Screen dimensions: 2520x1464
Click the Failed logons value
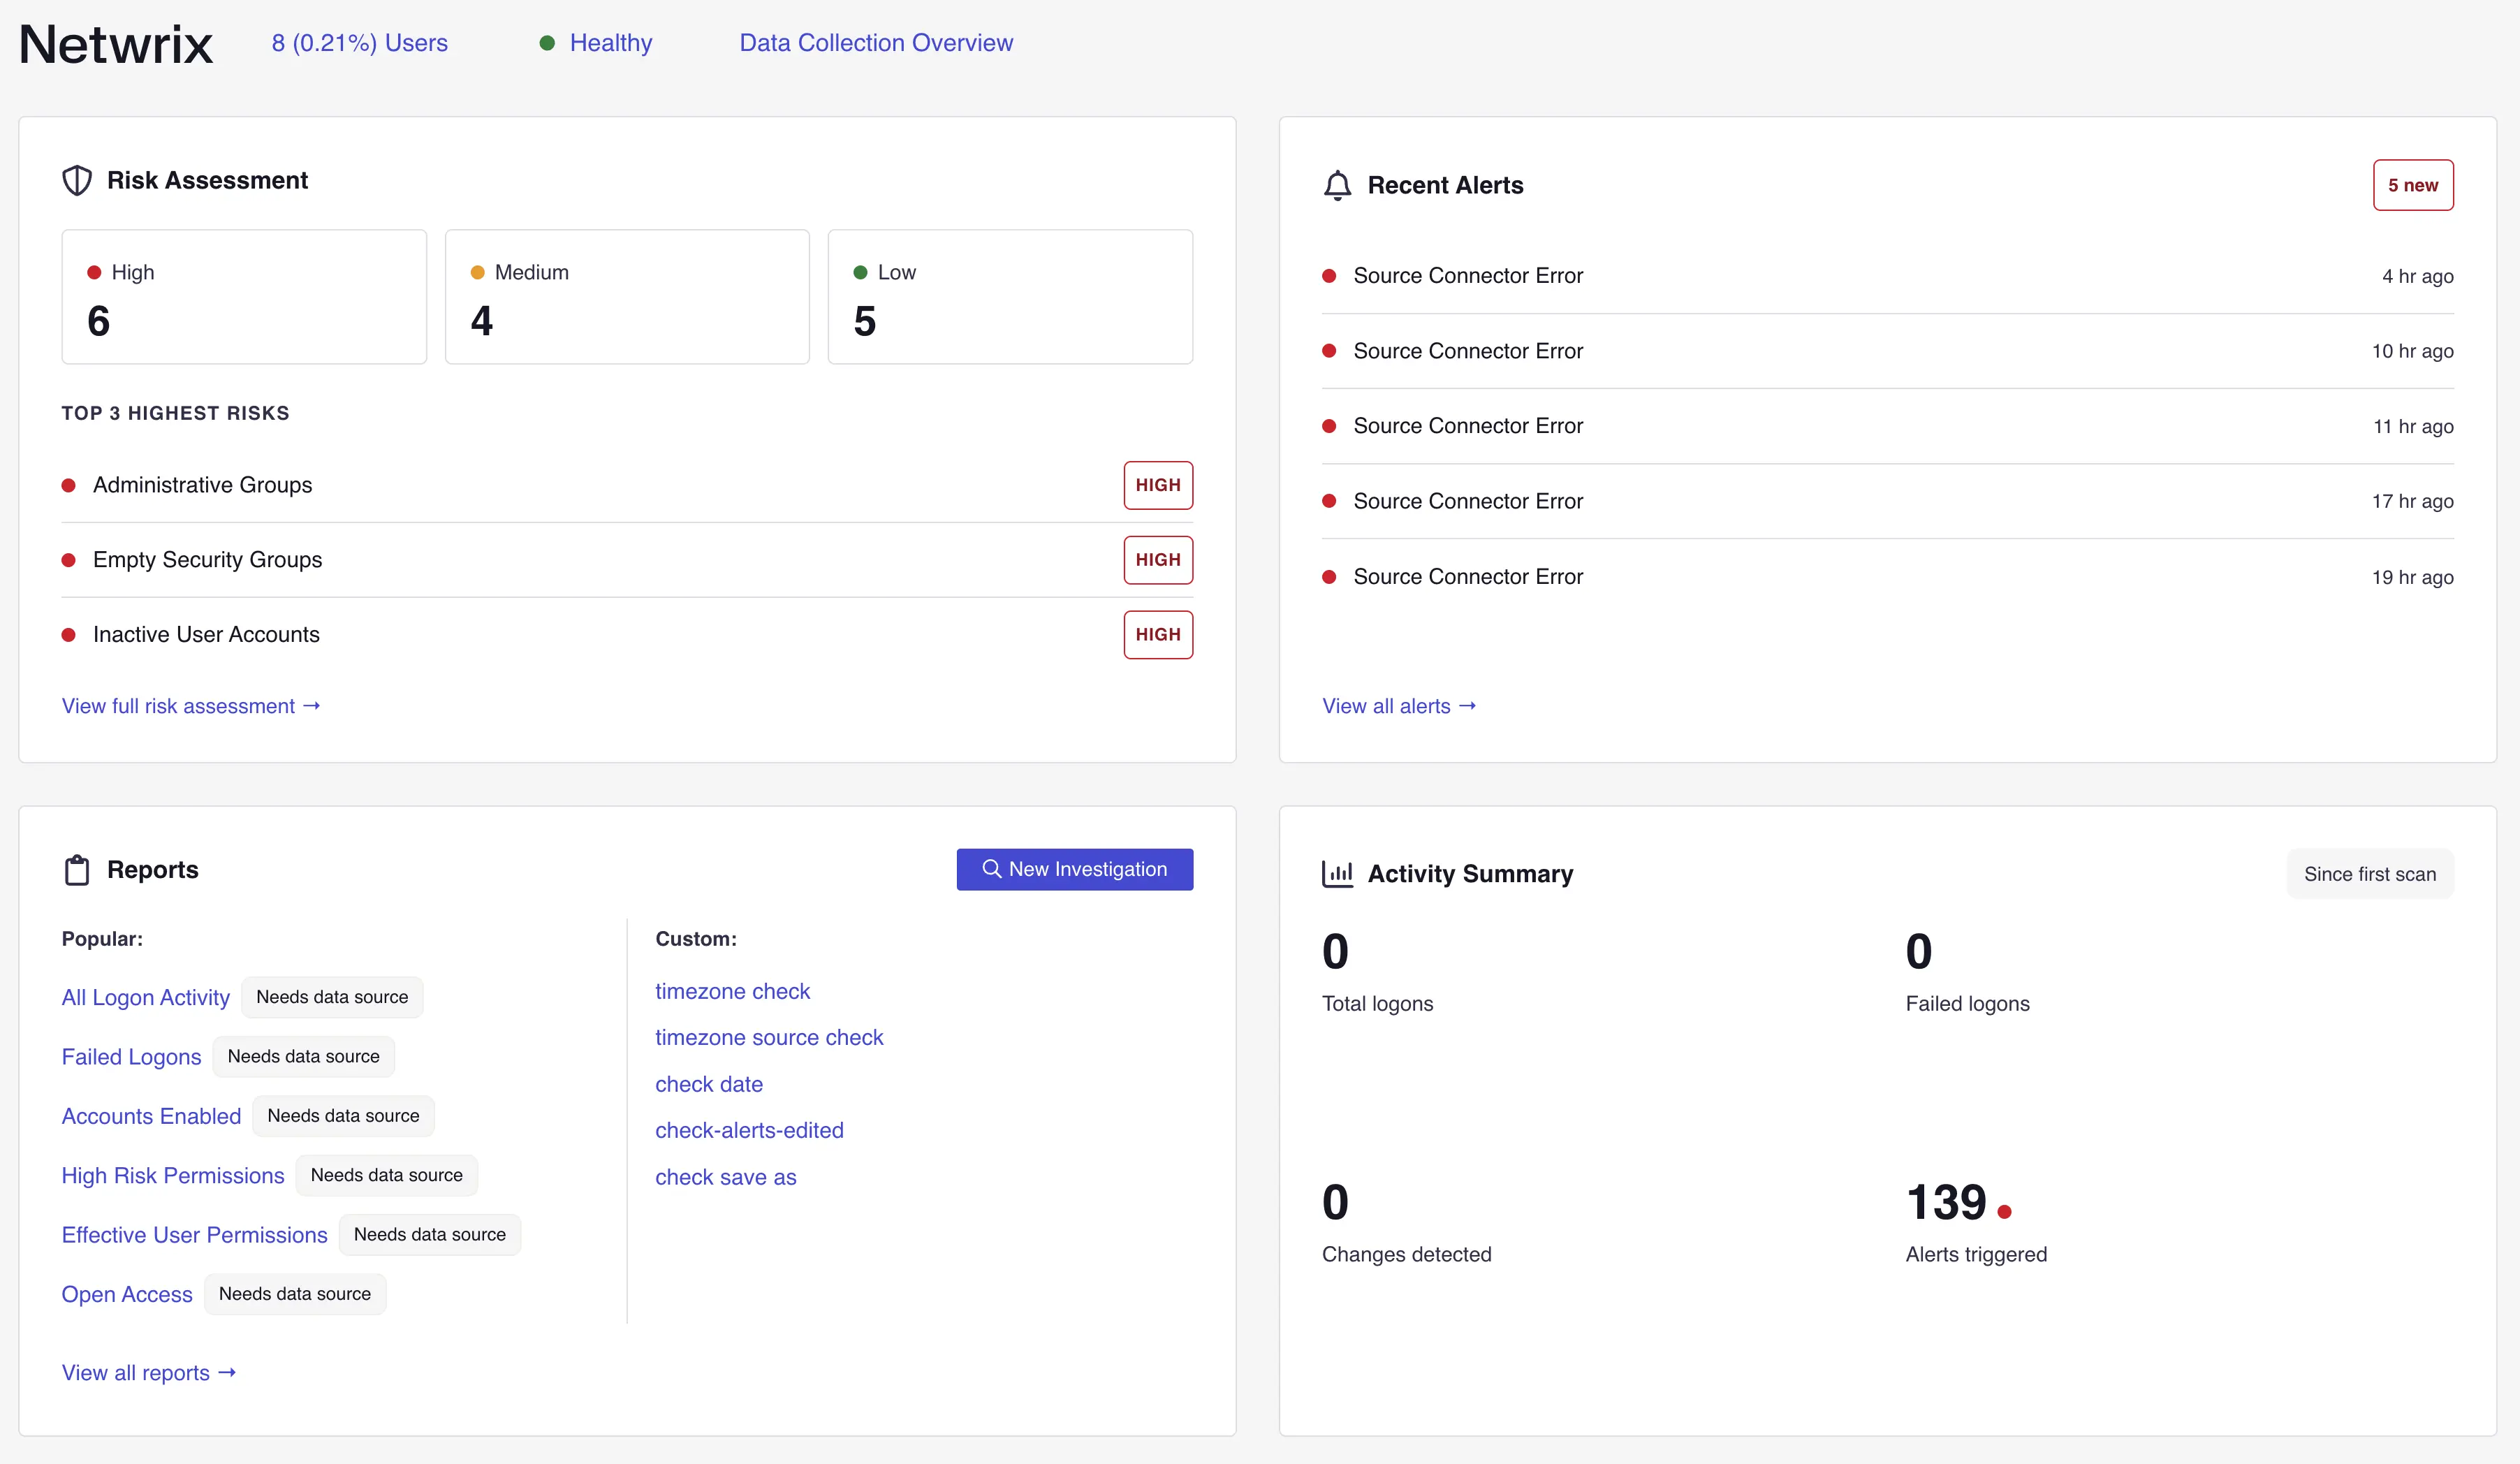1919,951
